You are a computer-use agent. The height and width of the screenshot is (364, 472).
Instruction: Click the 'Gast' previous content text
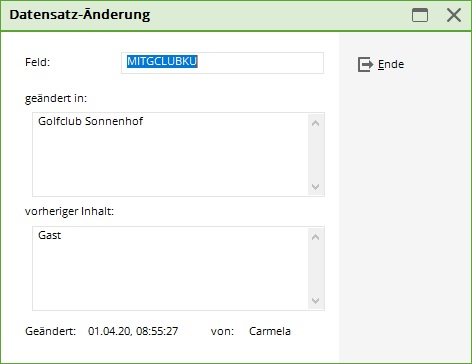click(49, 235)
